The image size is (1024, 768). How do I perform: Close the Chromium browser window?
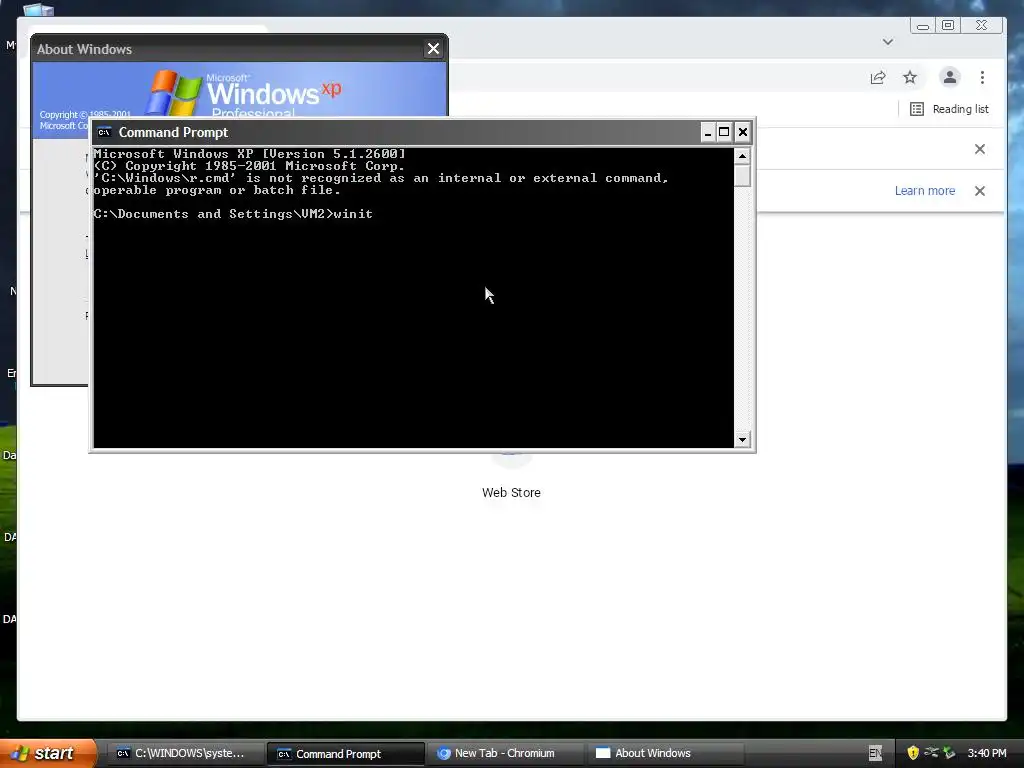click(x=981, y=25)
